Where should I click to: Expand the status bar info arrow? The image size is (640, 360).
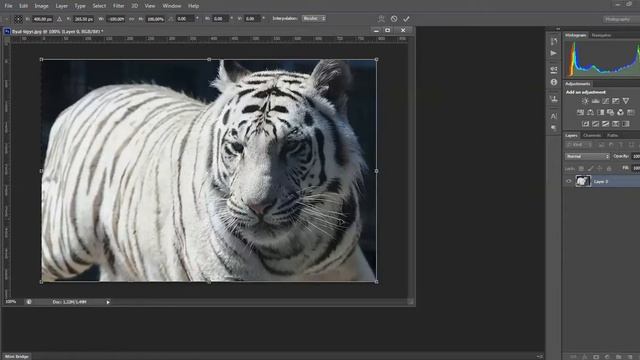click(108, 302)
